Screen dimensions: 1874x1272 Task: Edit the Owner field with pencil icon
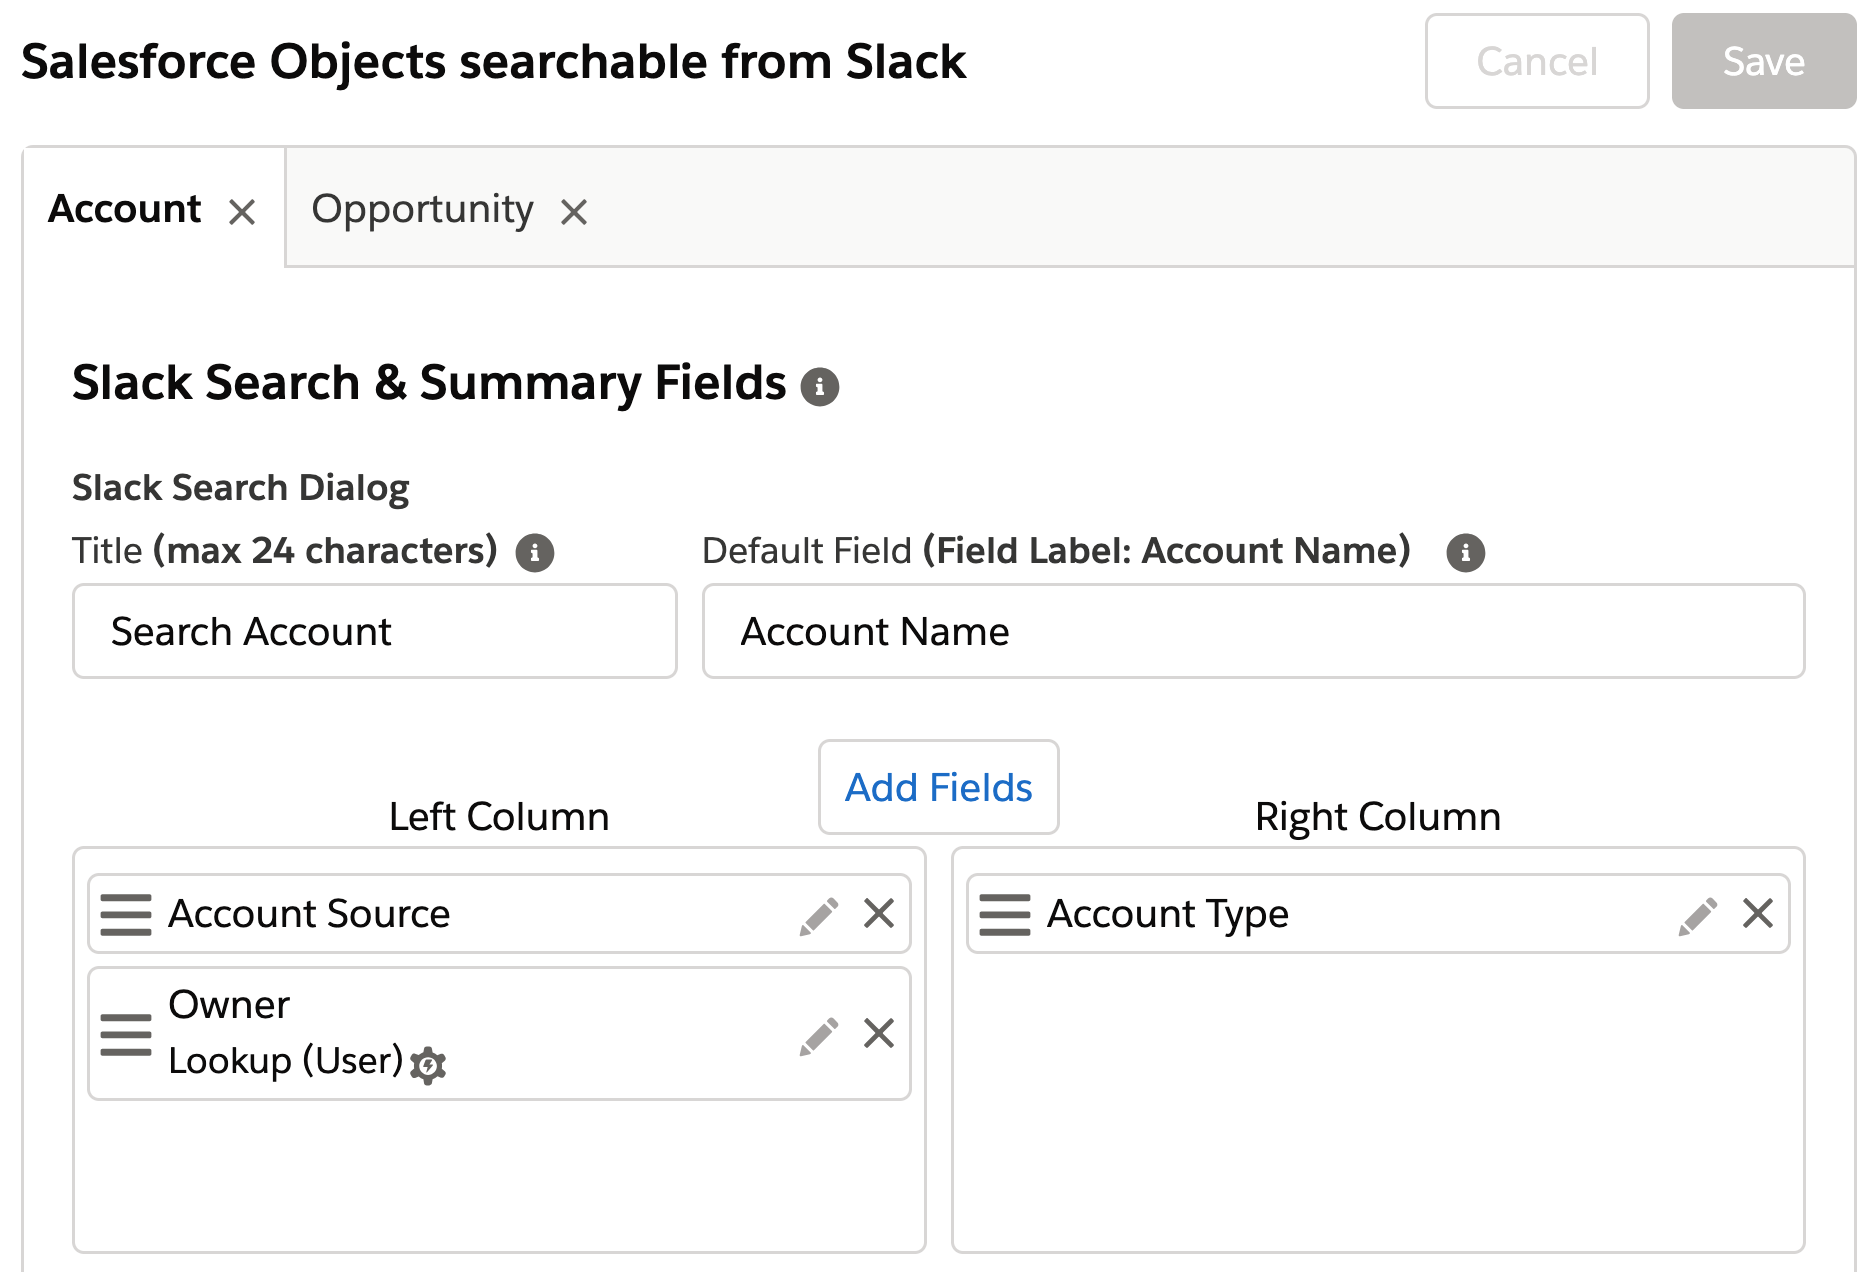coord(819,1035)
